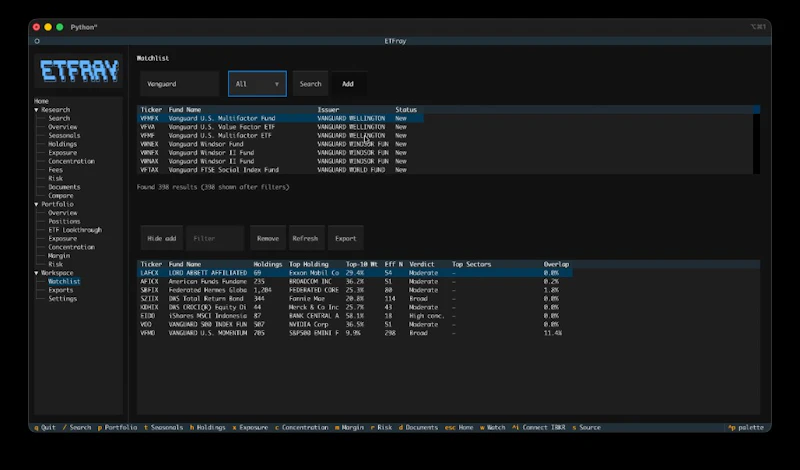Click the Search button next to the All dropdown
The image size is (800, 470).
tap(310, 84)
